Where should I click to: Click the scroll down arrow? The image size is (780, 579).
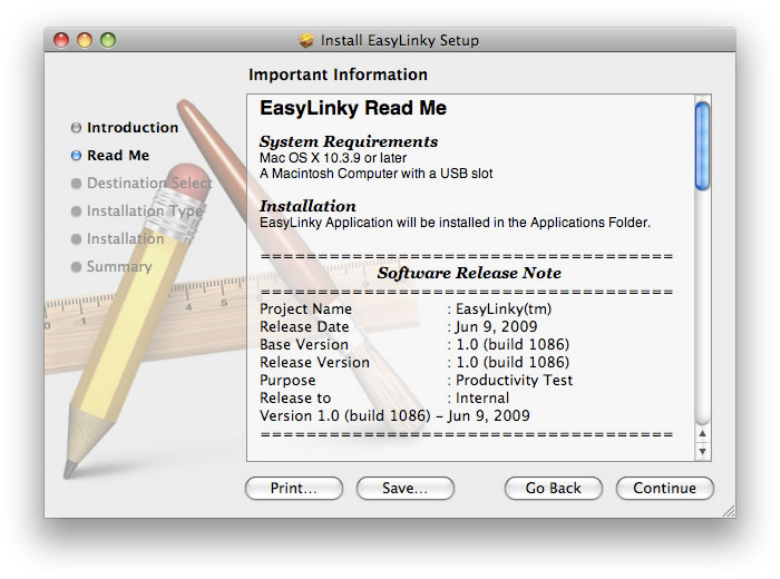click(x=702, y=451)
